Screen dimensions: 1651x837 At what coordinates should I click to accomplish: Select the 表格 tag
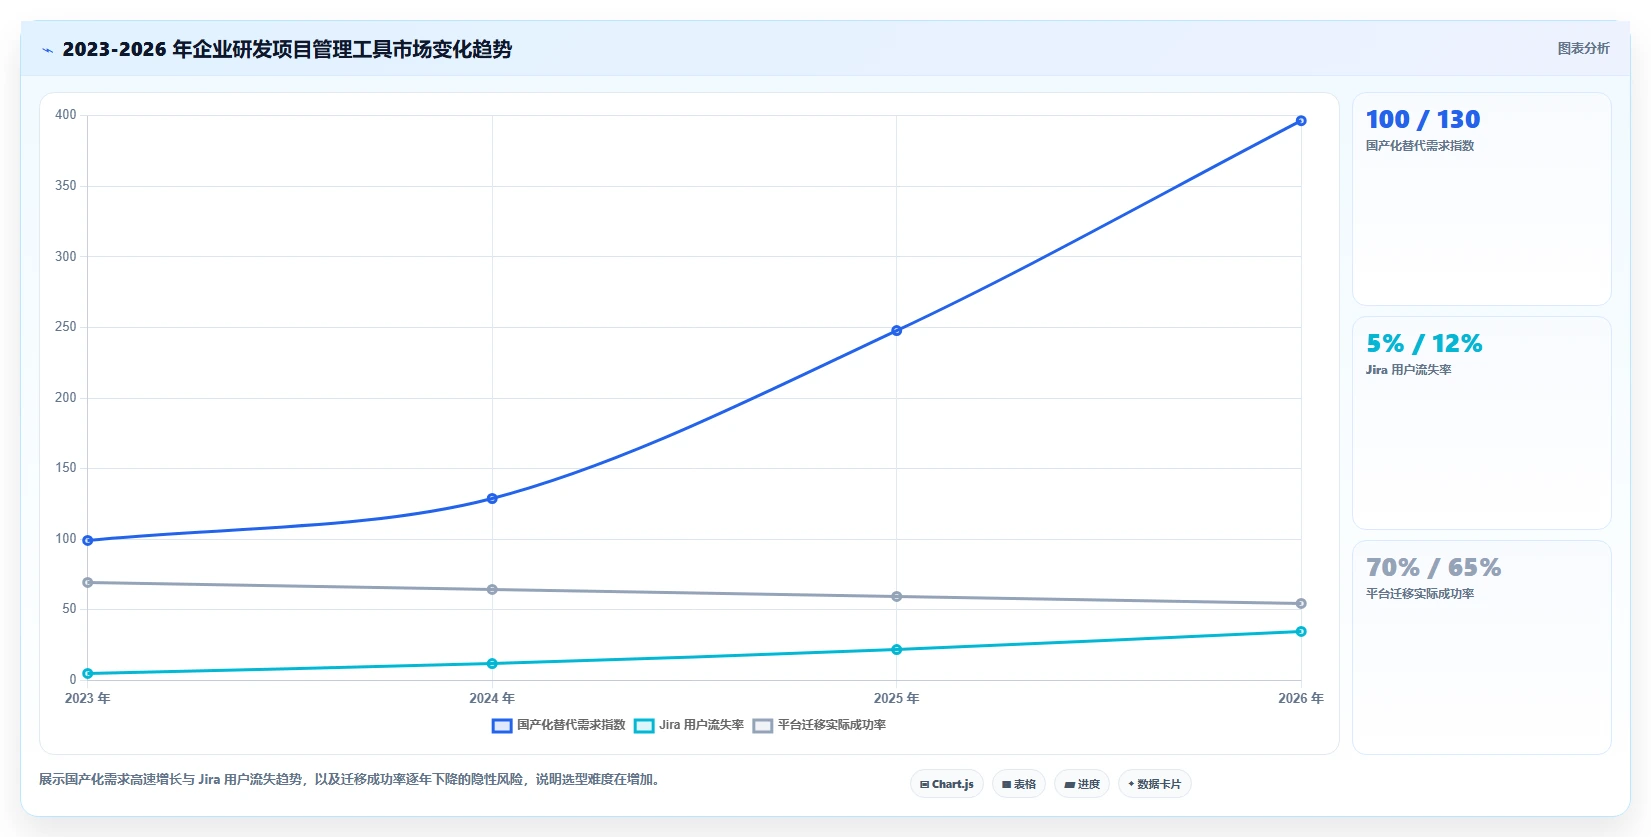(x=1019, y=784)
